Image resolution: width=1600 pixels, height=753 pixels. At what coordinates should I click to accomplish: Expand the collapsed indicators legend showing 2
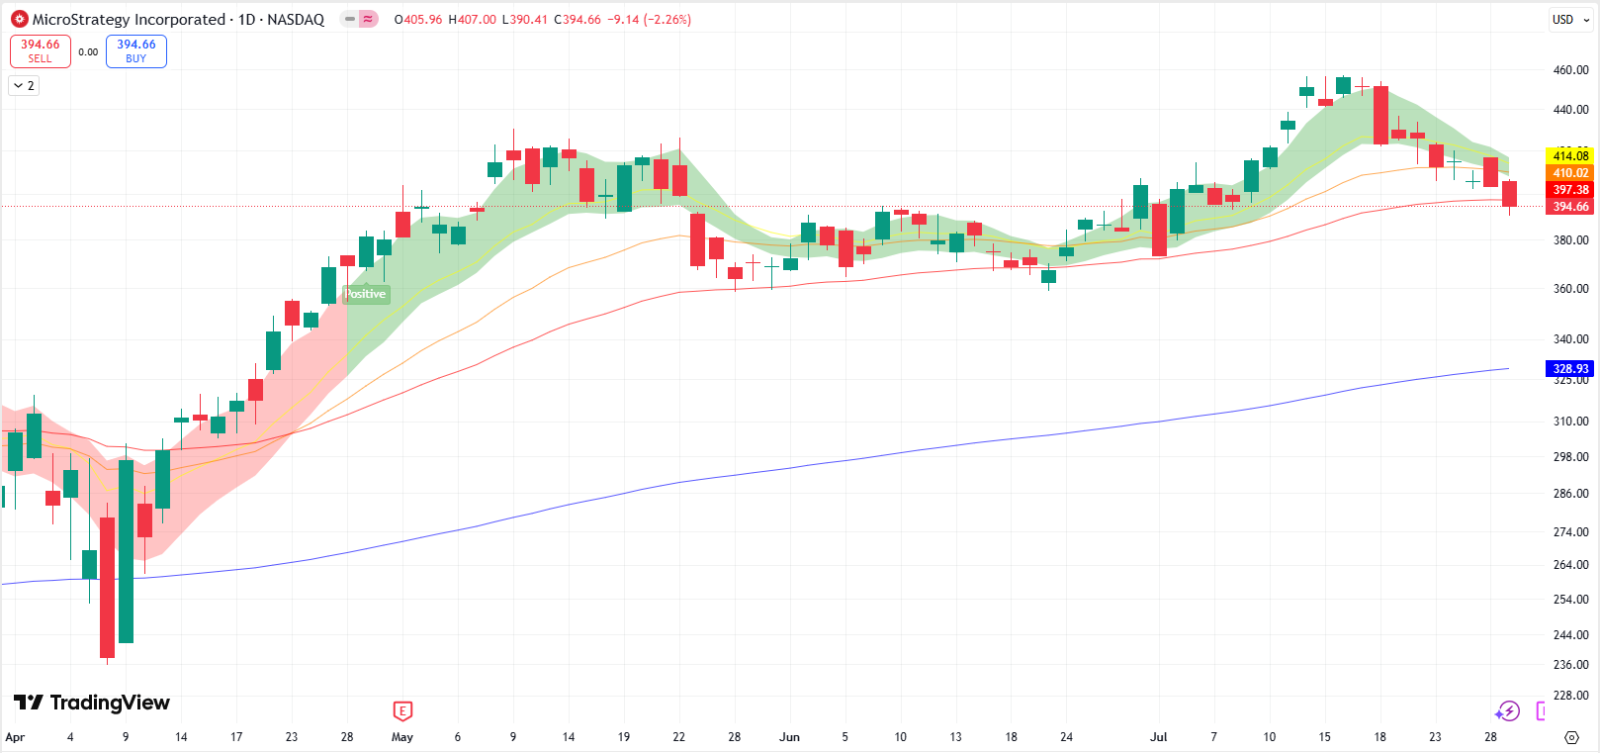[x=24, y=86]
